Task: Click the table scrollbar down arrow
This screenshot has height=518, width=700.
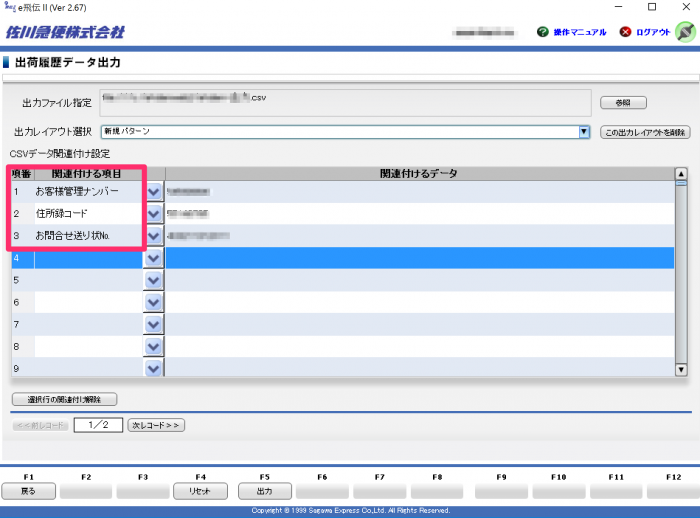Action: pos(681,370)
